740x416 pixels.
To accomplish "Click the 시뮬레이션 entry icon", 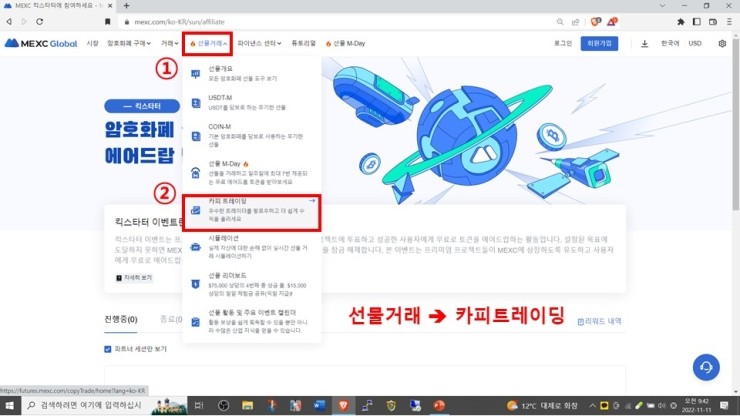I will pyautogui.click(x=195, y=247).
